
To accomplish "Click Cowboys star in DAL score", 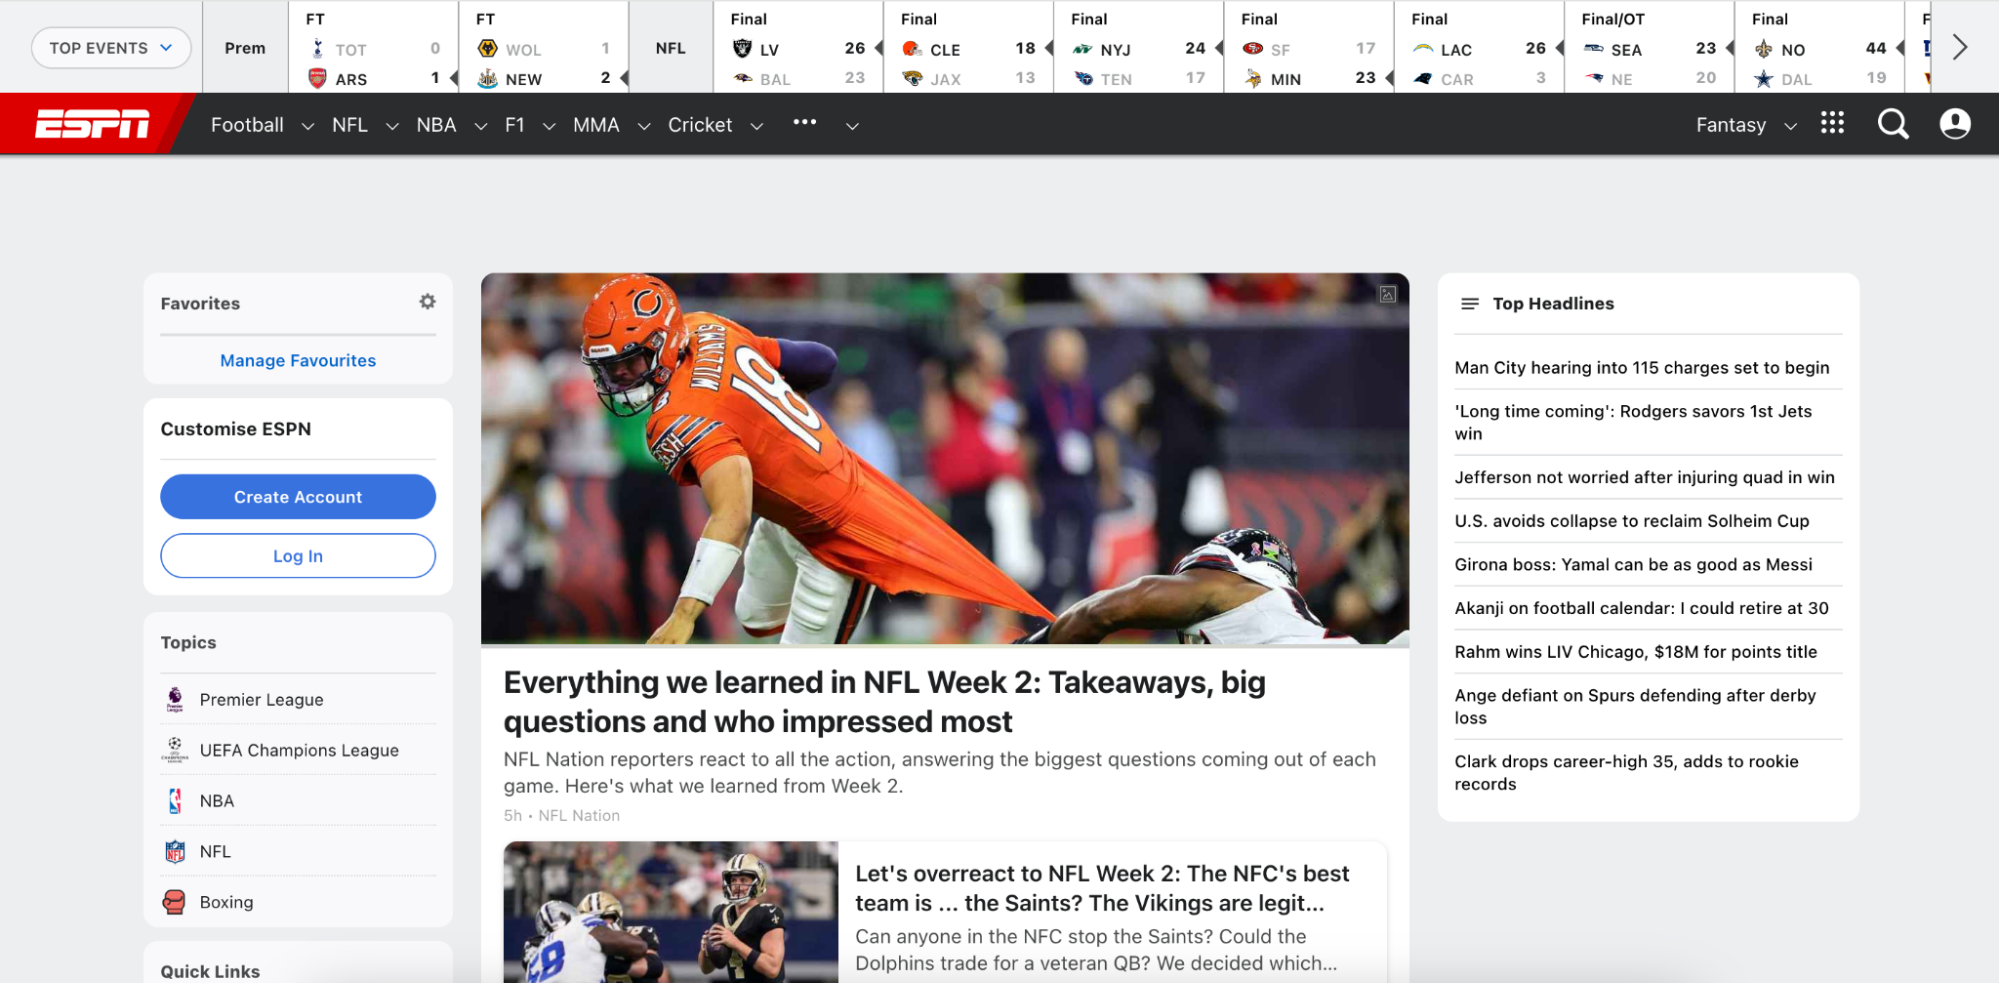I will tap(1763, 78).
